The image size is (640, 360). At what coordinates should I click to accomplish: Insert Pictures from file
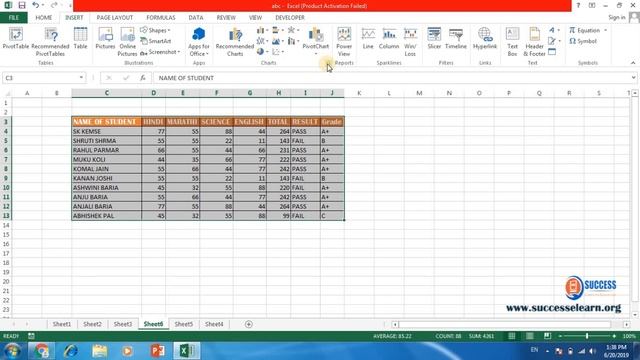point(105,38)
